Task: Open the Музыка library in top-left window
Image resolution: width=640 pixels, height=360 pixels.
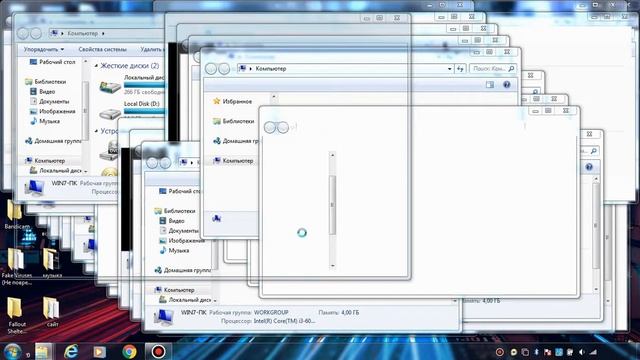Action: click(45, 121)
